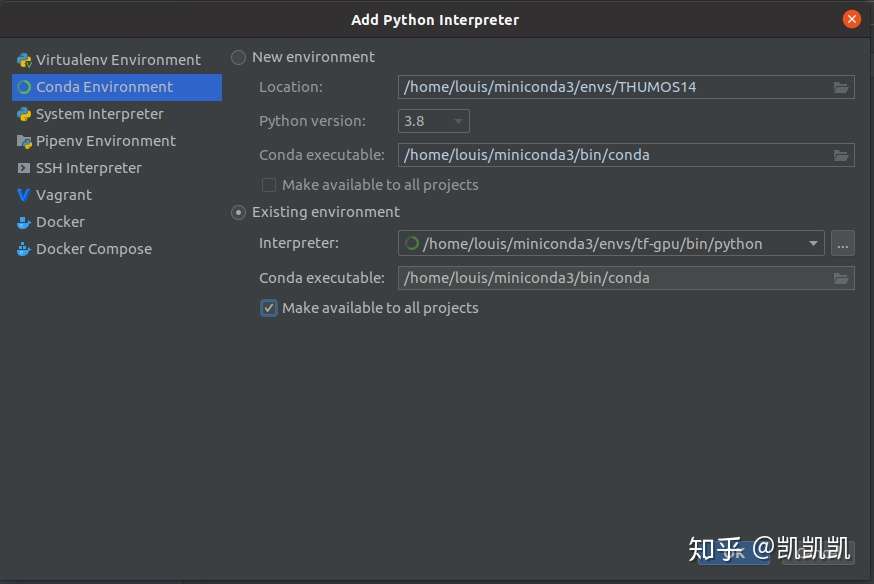Viewport: 874px width, 584px height.
Task: Click the upper Conda executable path field
Action: [626, 155]
